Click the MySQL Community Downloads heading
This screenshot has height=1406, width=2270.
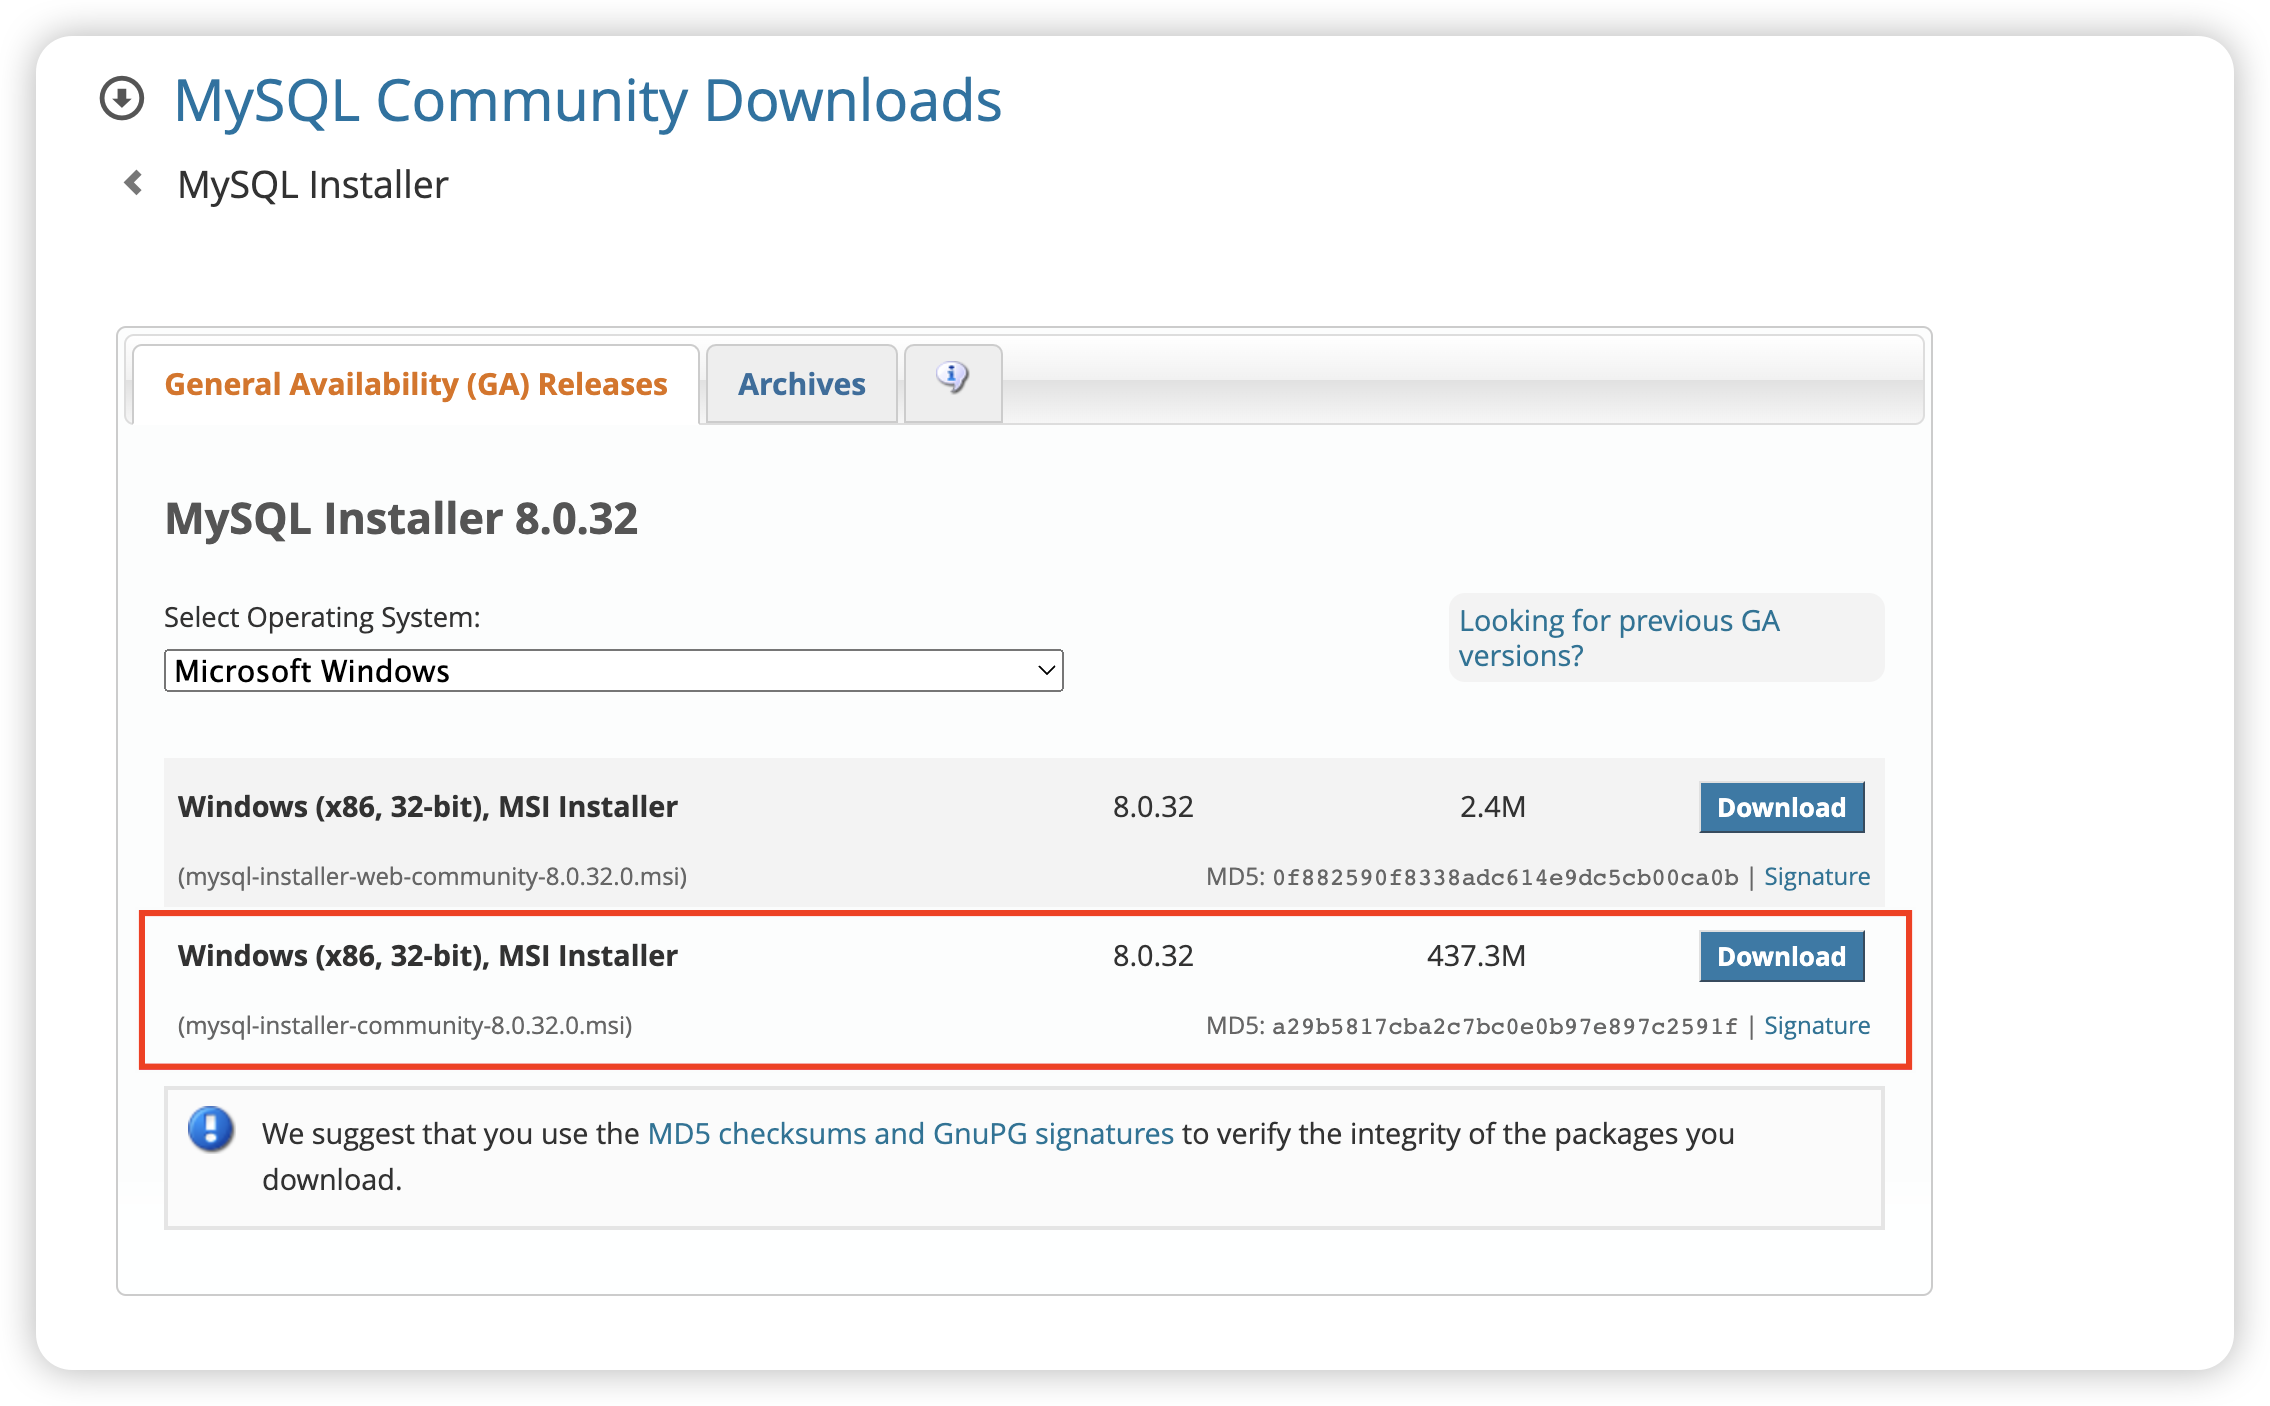587,100
